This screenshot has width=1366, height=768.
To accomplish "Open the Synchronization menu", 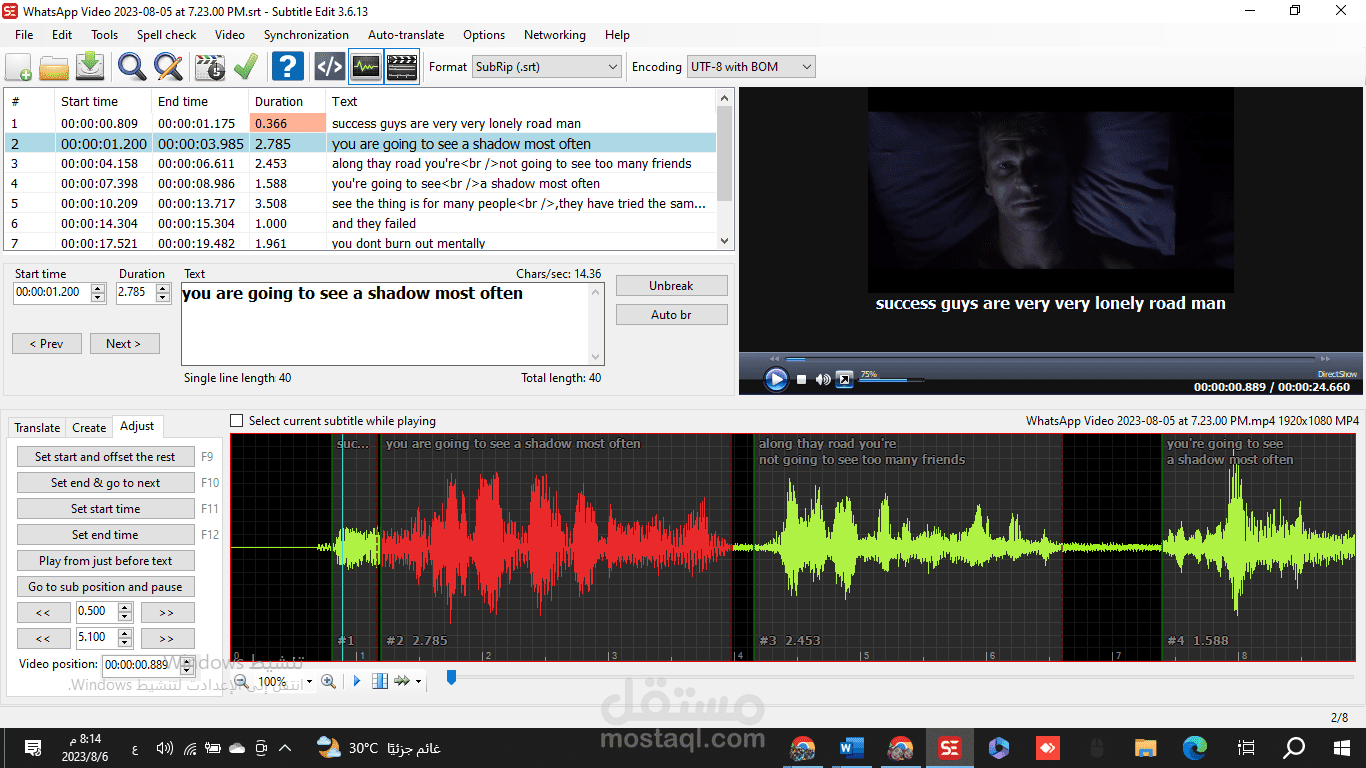I will click(306, 35).
